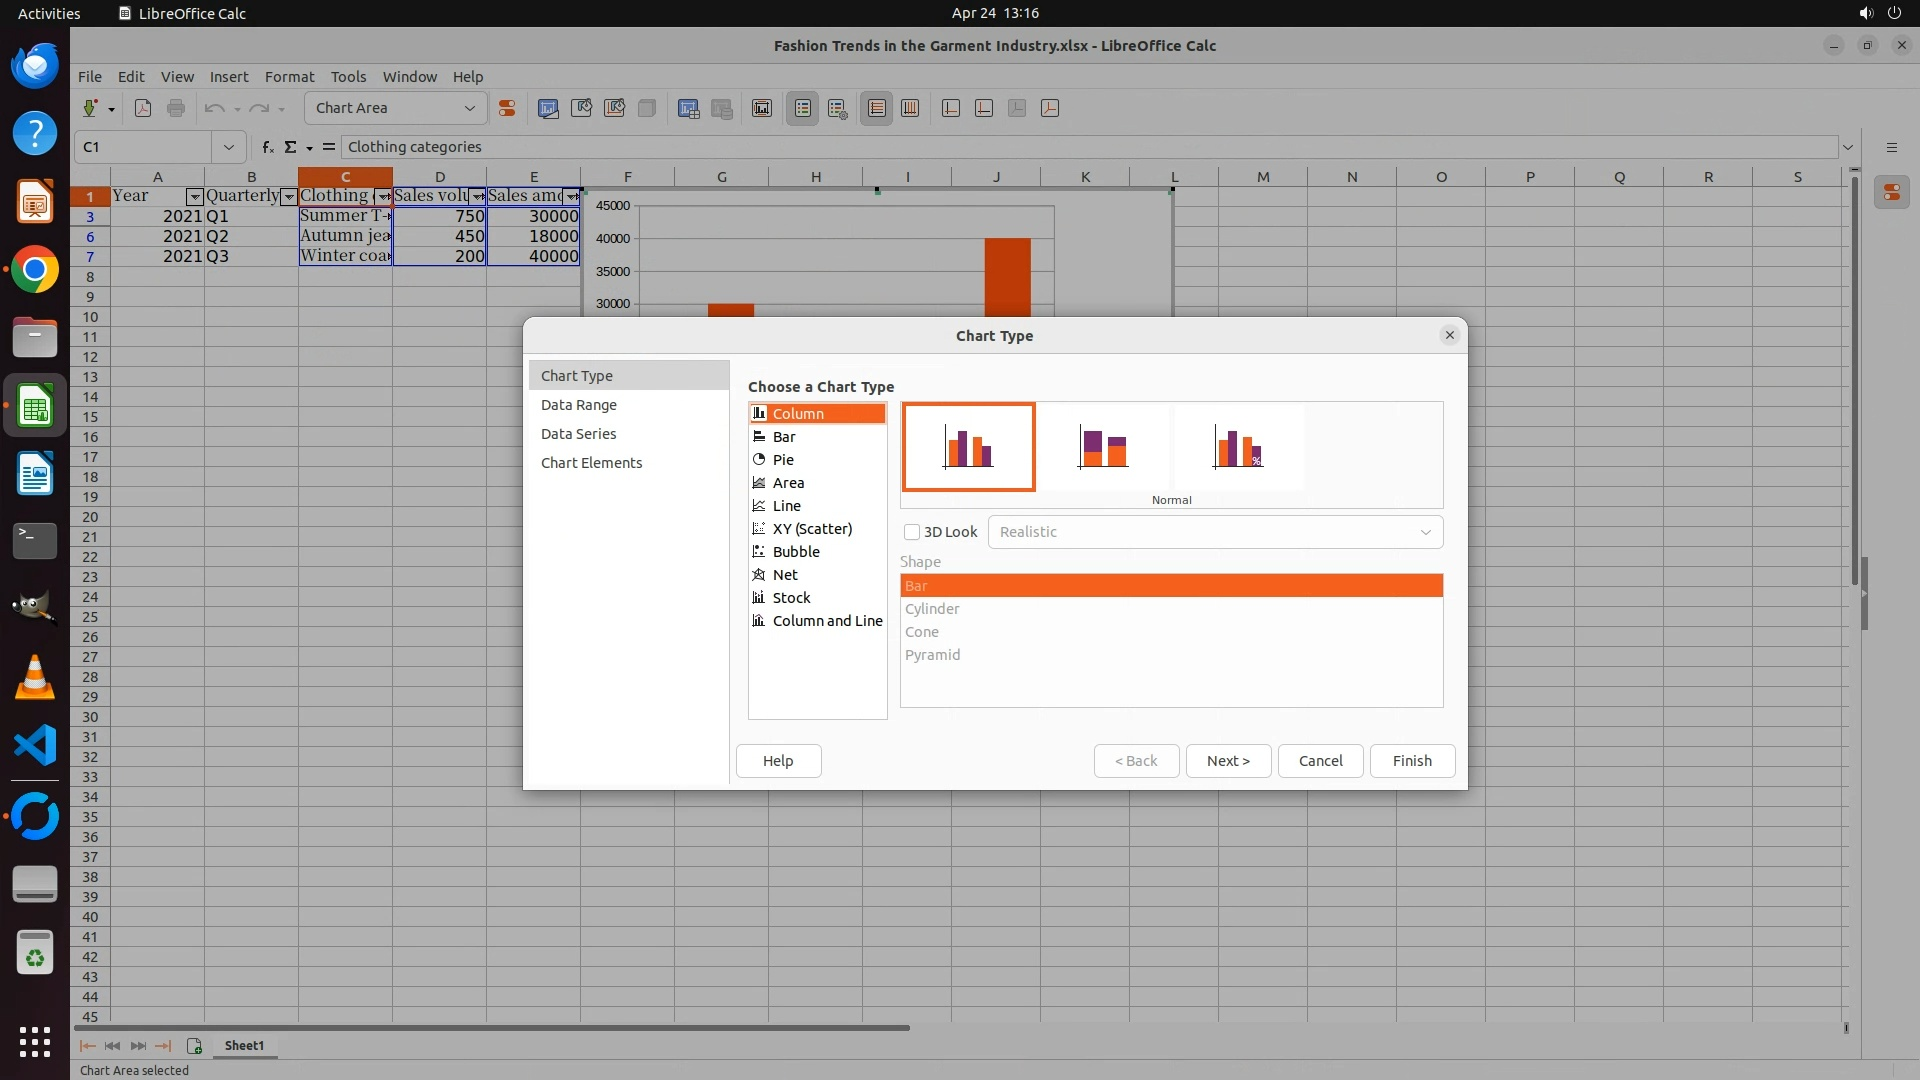The image size is (1920, 1080).
Task: Click the Next > button
Action: click(x=1228, y=761)
